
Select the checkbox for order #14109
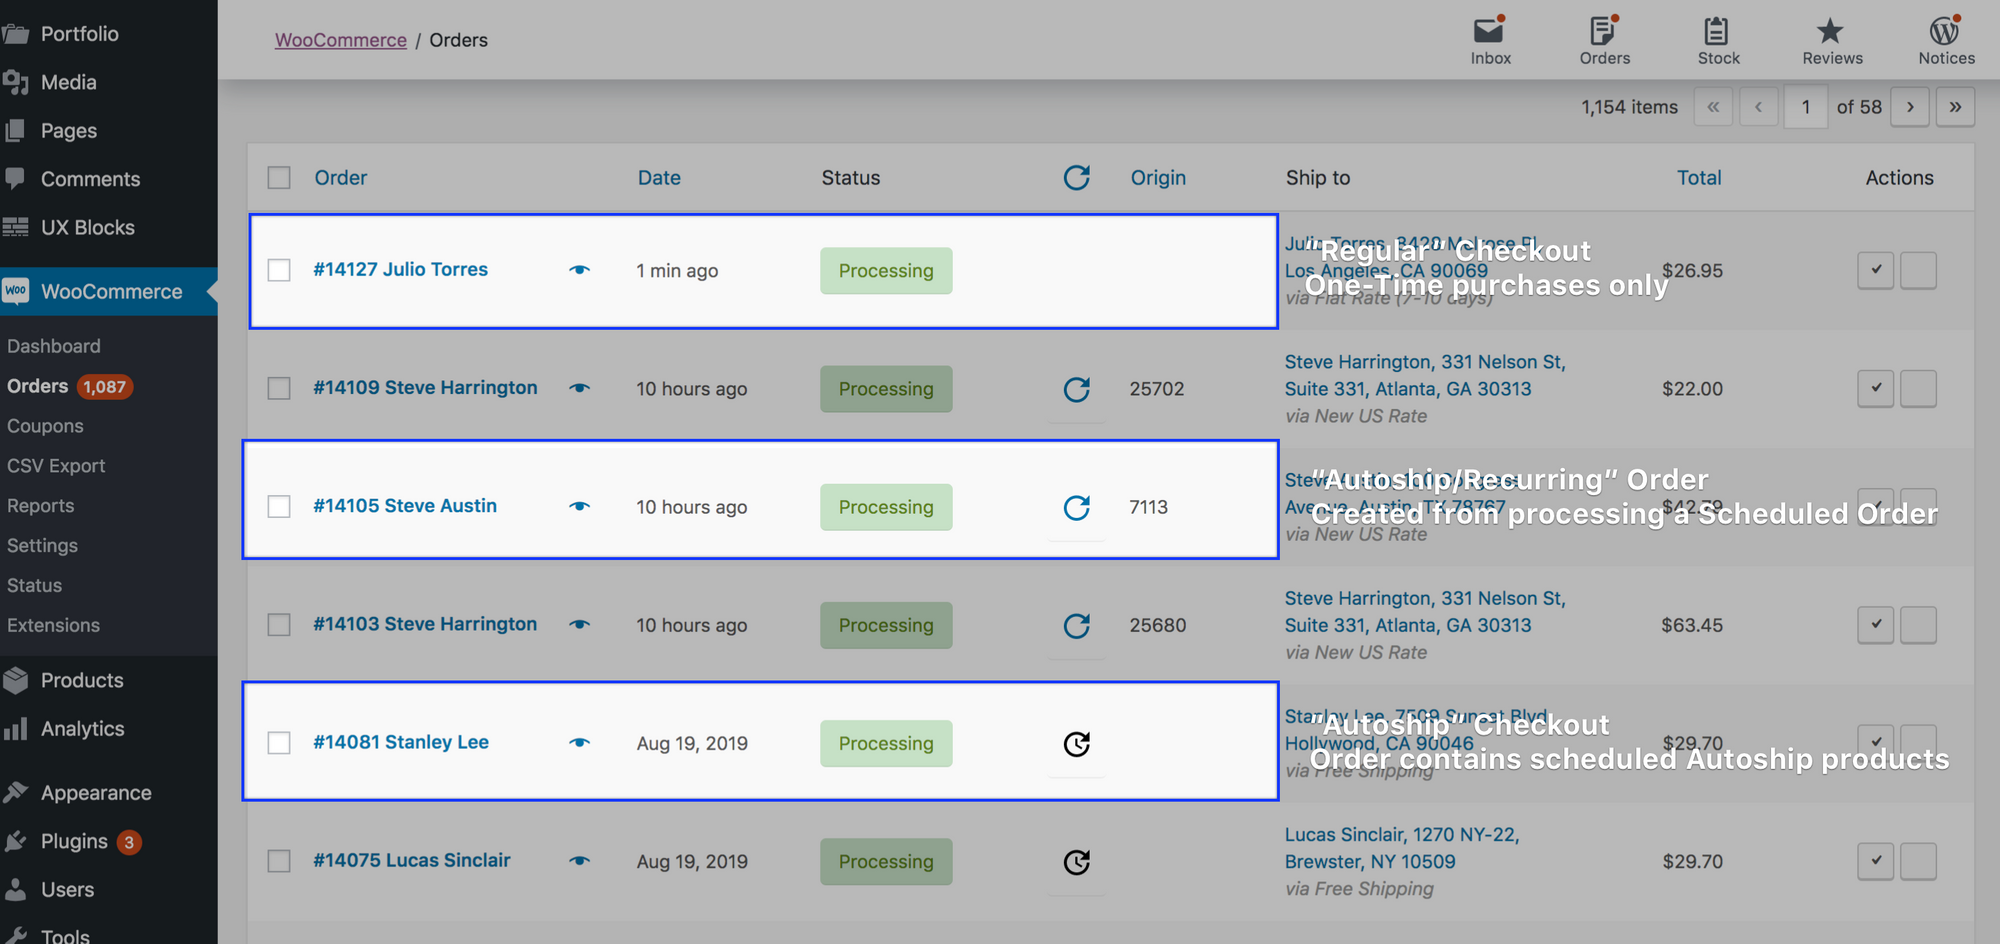(279, 388)
